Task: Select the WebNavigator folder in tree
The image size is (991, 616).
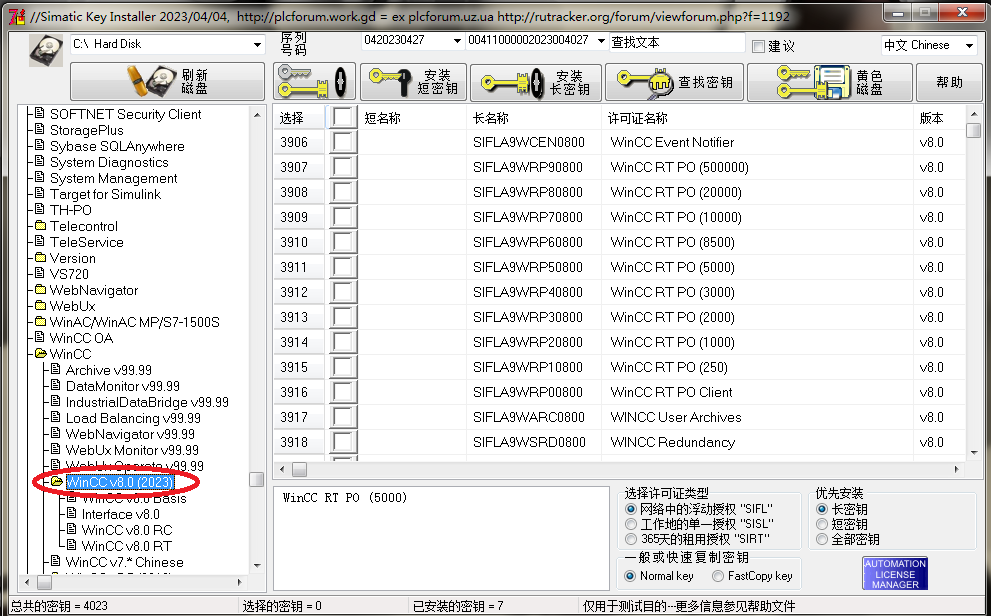Action: tap(94, 290)
